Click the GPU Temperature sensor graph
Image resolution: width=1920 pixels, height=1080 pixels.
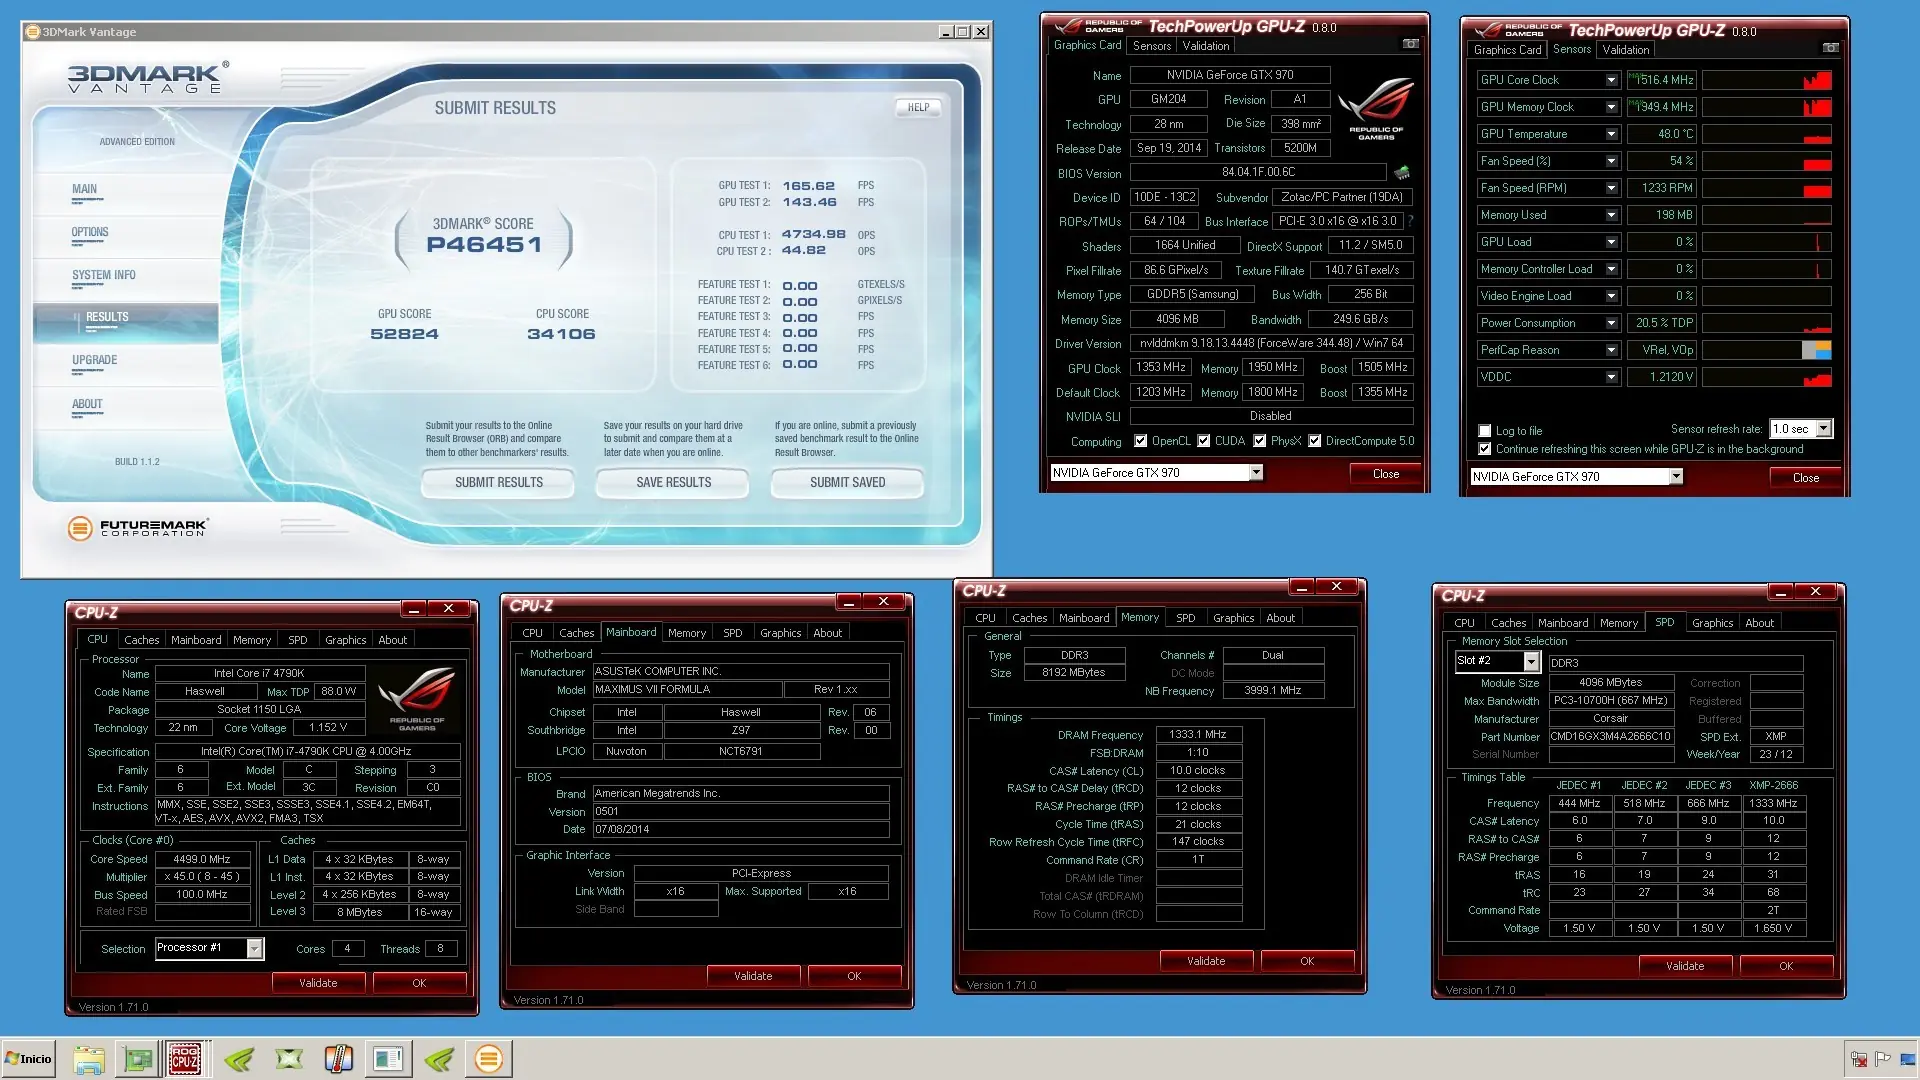point(1766,134)
